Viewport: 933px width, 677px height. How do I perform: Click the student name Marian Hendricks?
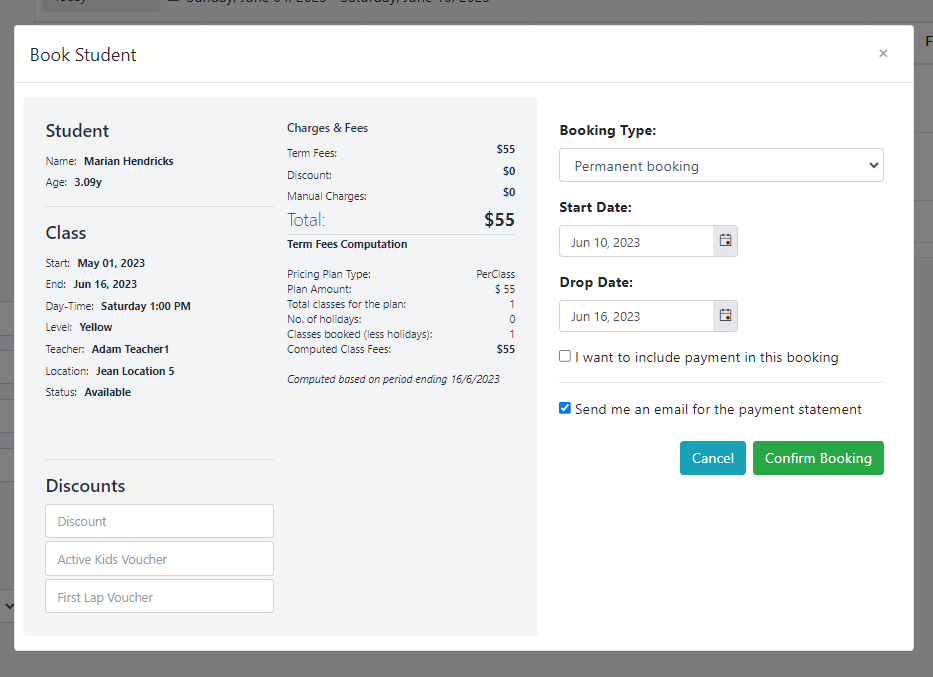[129, 161]
